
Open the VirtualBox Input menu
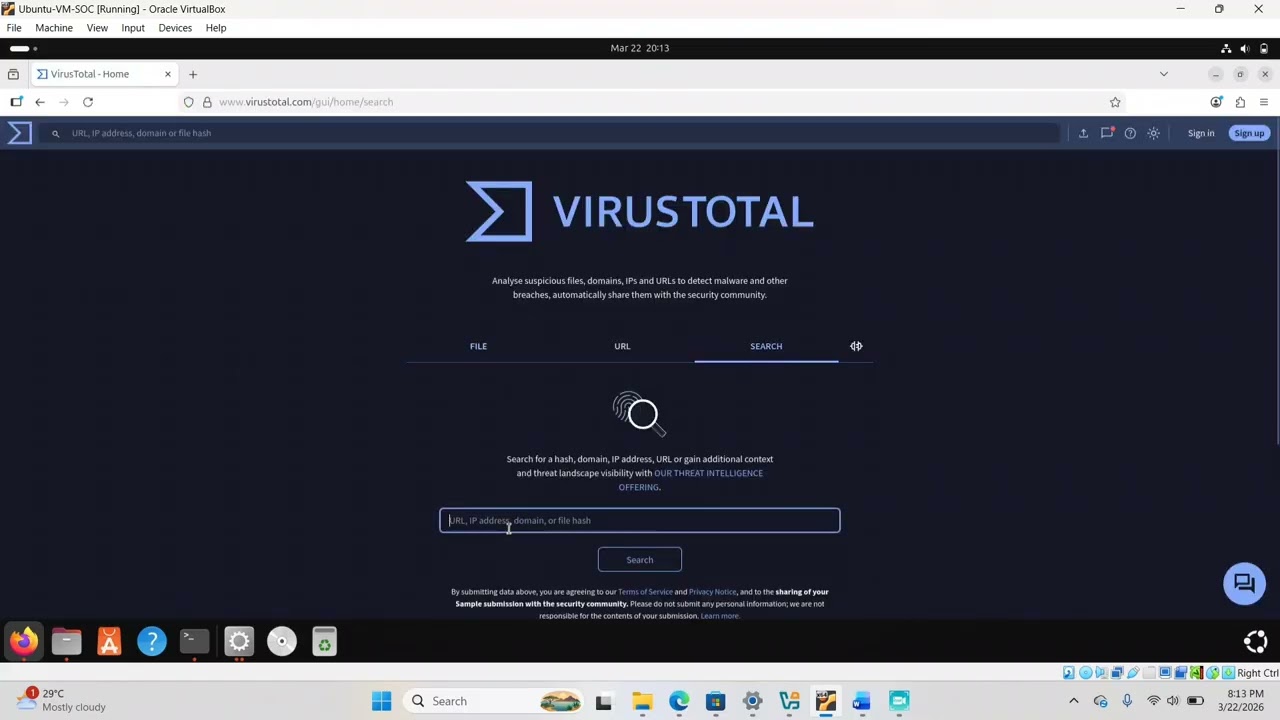click(x=133, y=28)
